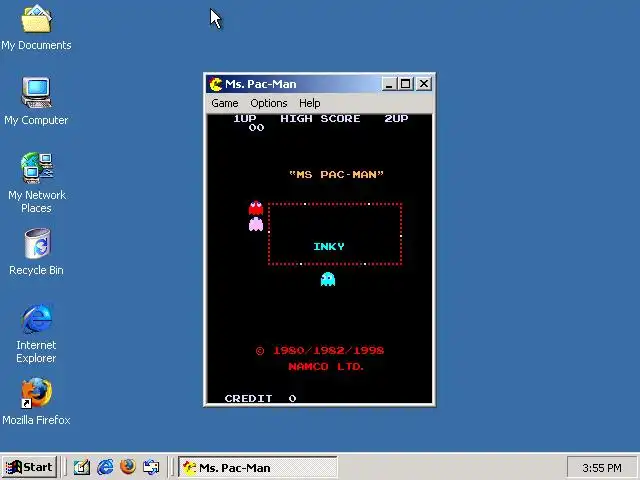Click the Start button
Image resolution: width=640 pixels, height=480 pixels.
(29, 467)
